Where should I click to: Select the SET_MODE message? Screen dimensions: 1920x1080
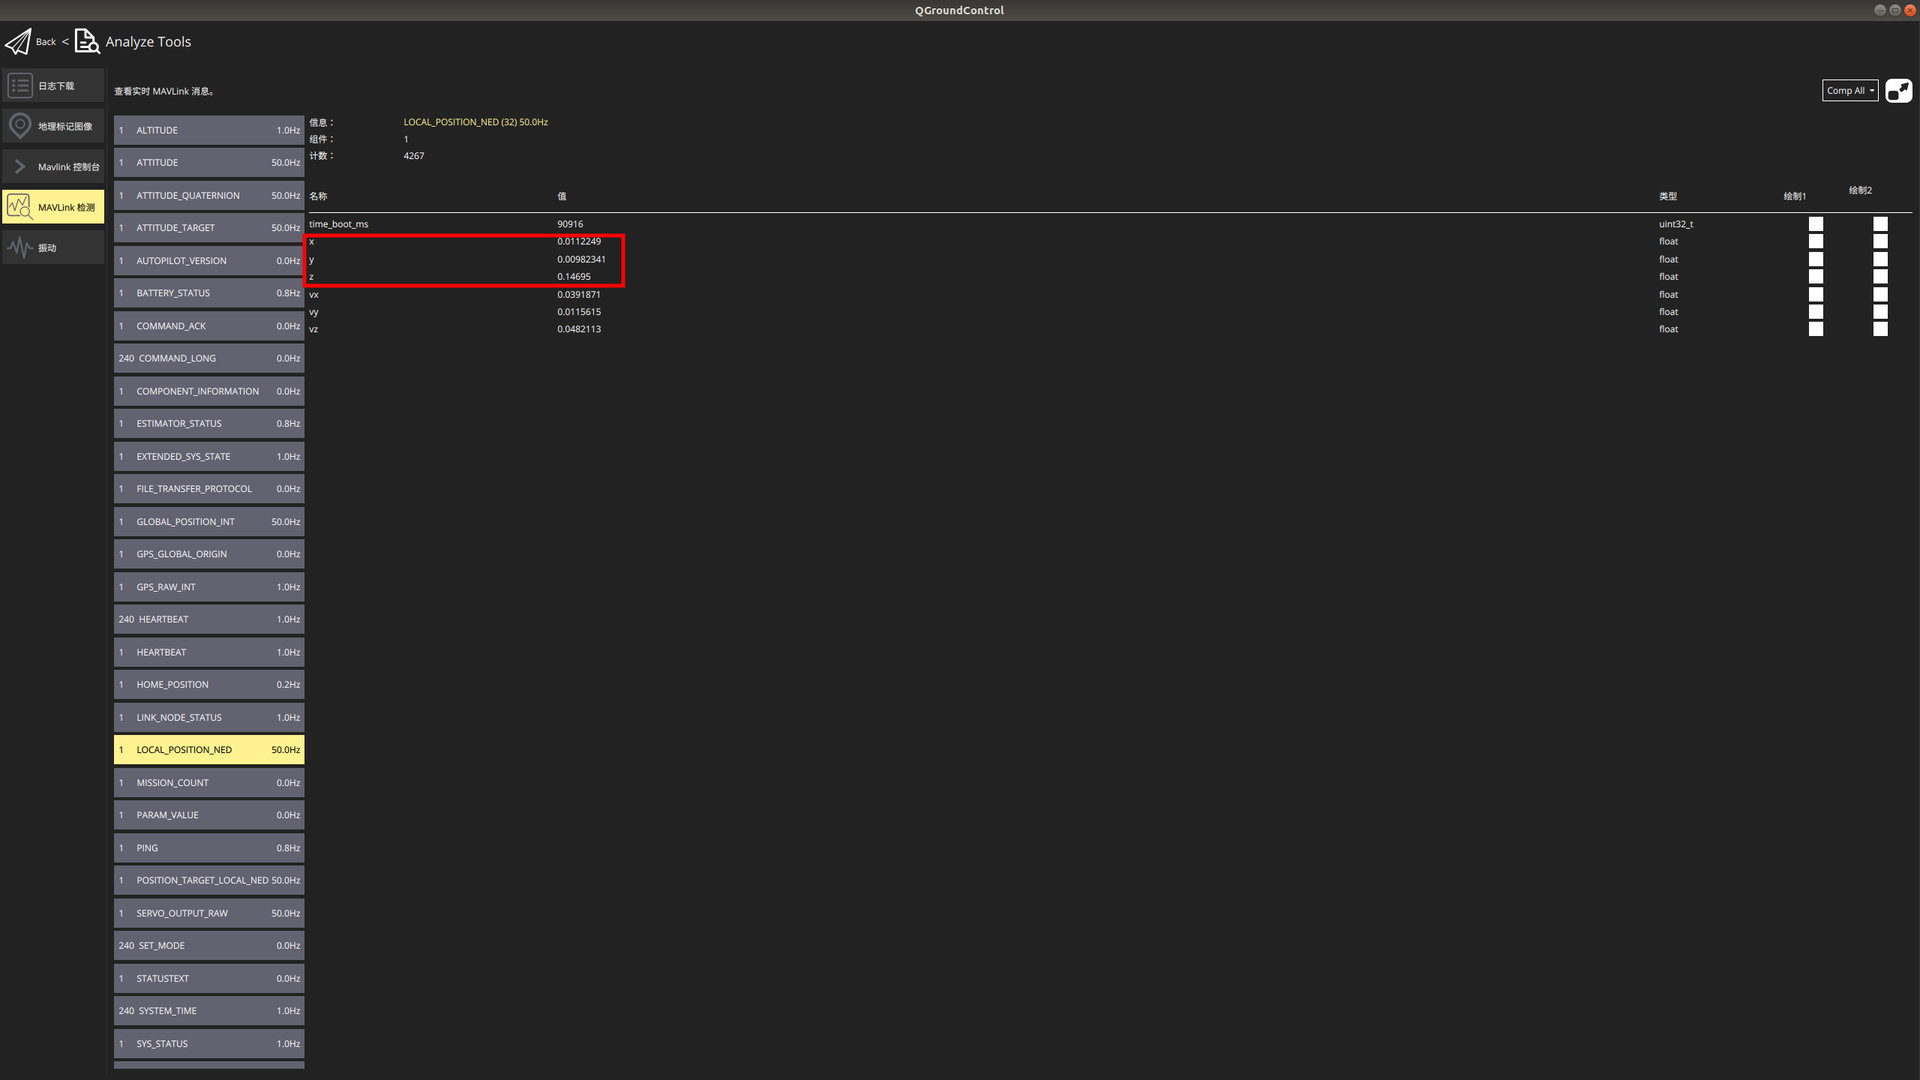[209, 946]
